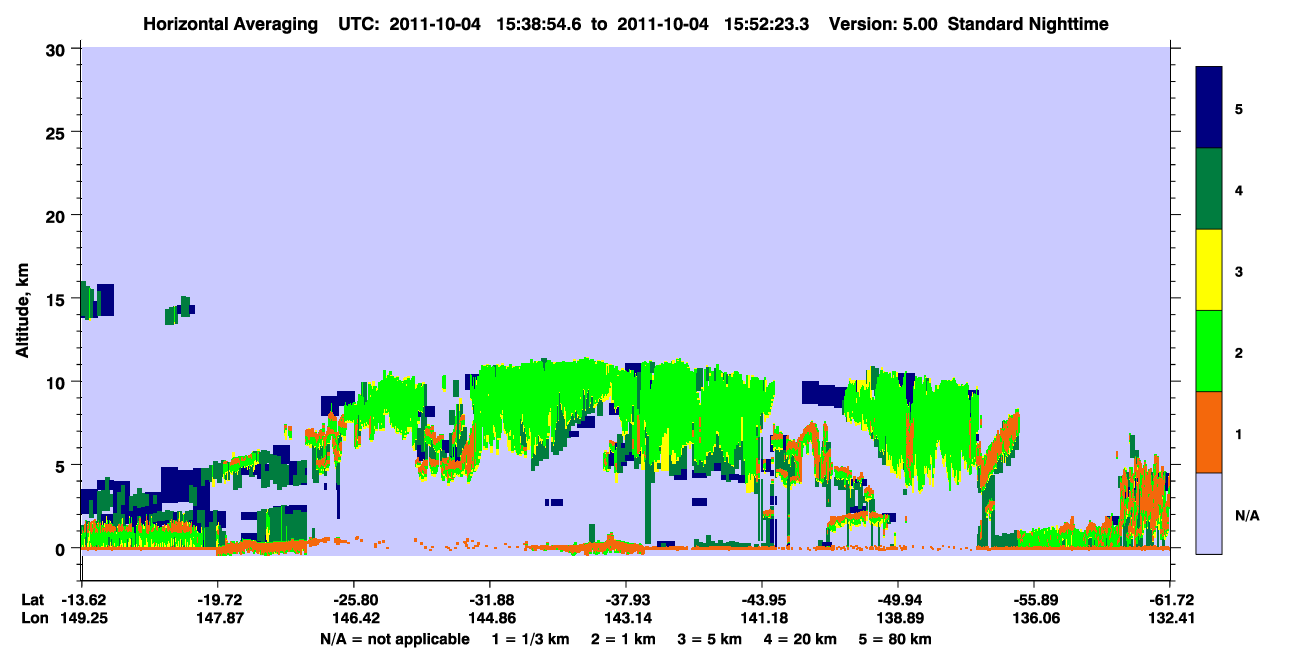Screen dimensions: 1300x667
Task: Click longitude value 141.18
Action: [x=762, y=618]
